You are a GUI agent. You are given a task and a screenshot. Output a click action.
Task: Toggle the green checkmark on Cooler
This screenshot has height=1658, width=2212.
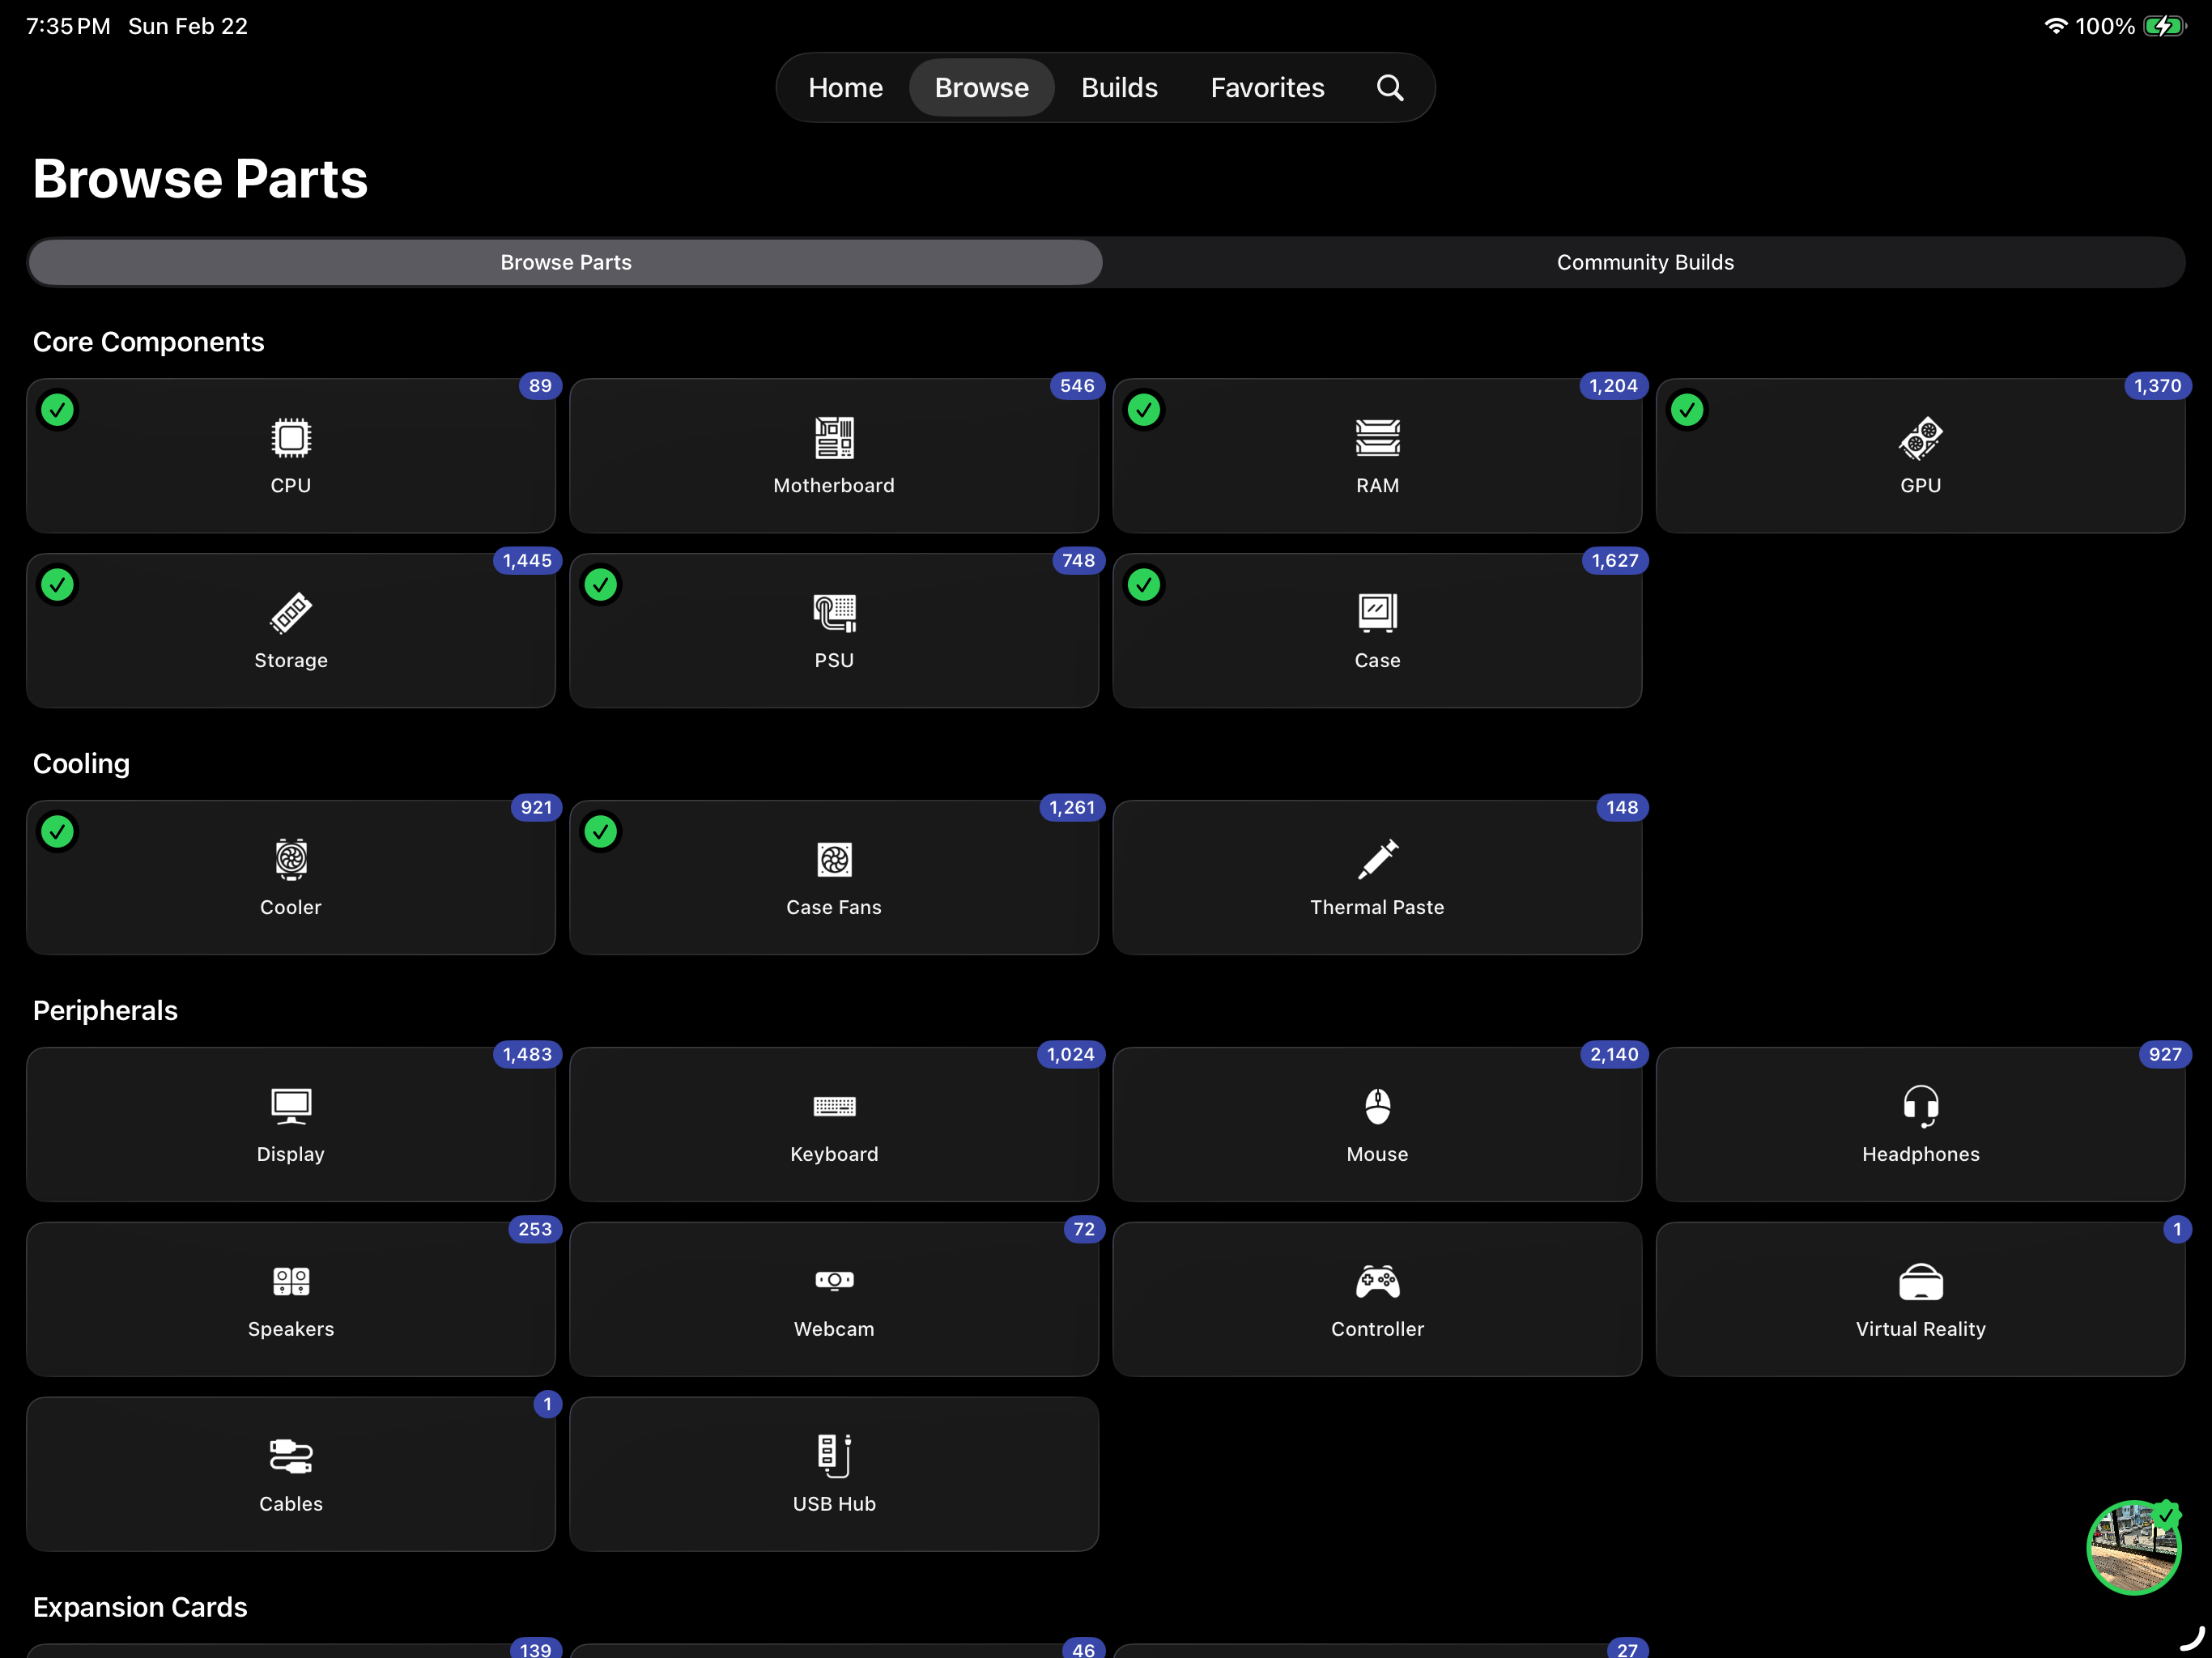click(58, 832)
